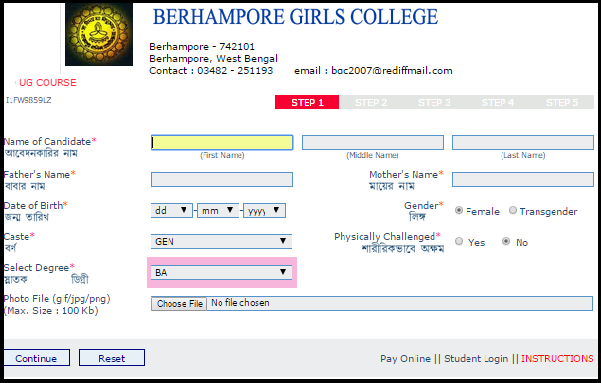The width and height of the screenshot is (601, 383).
Task: Expand the Caste dropdown showing GEN
Action: (222, 242)
